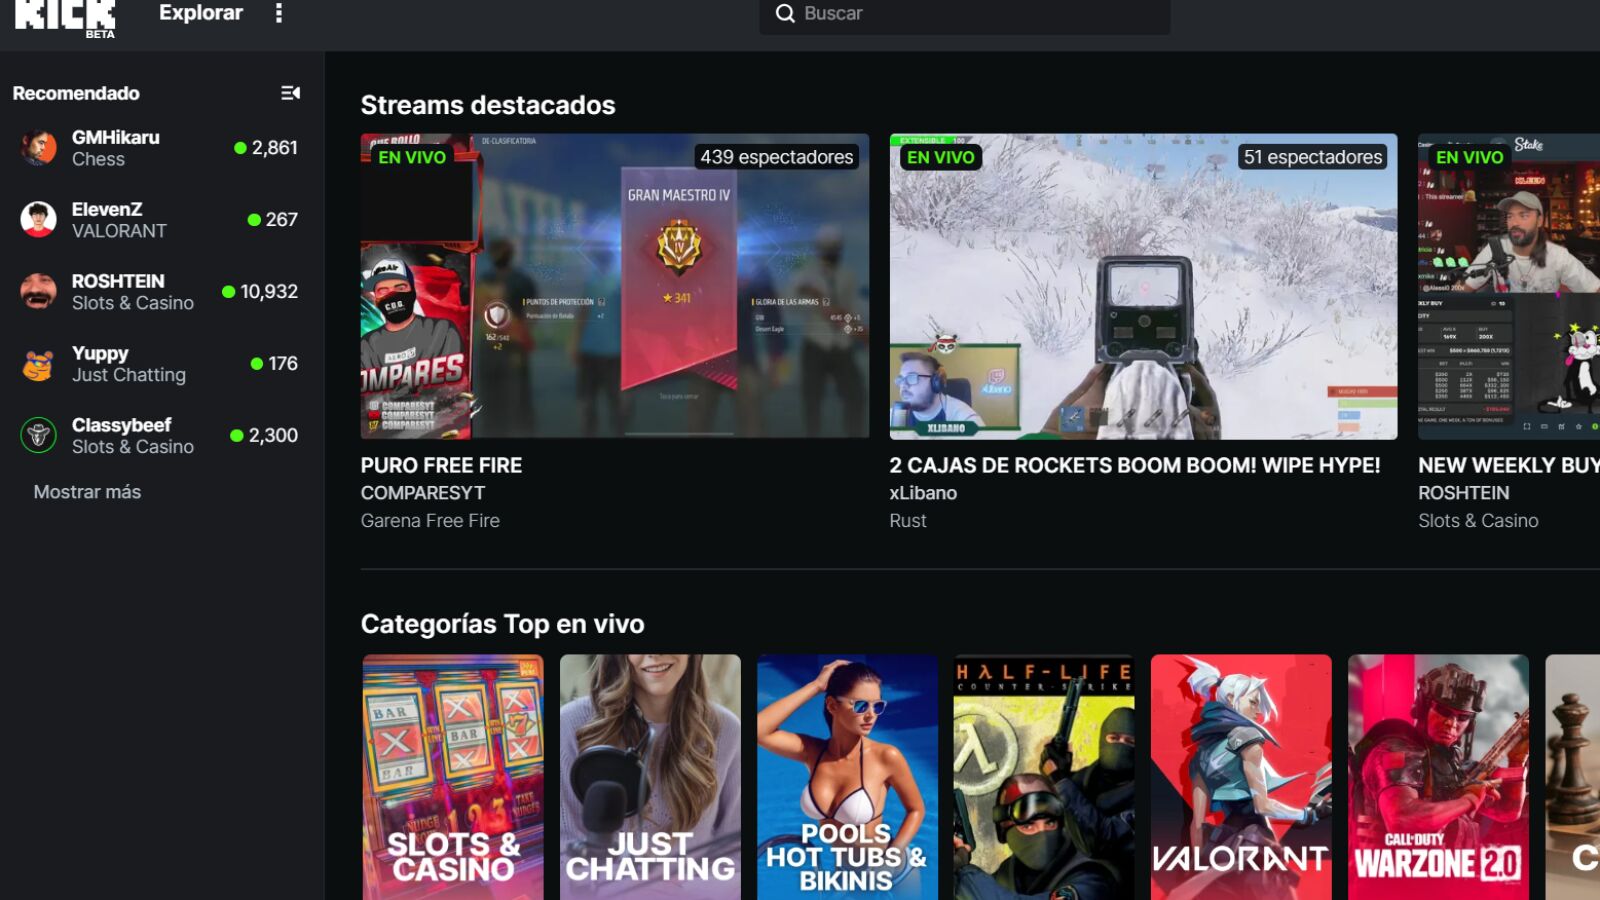Click ROSHTEIN's avatar in the sidebar
The image size is (1600, 900).
pos(39,292)
